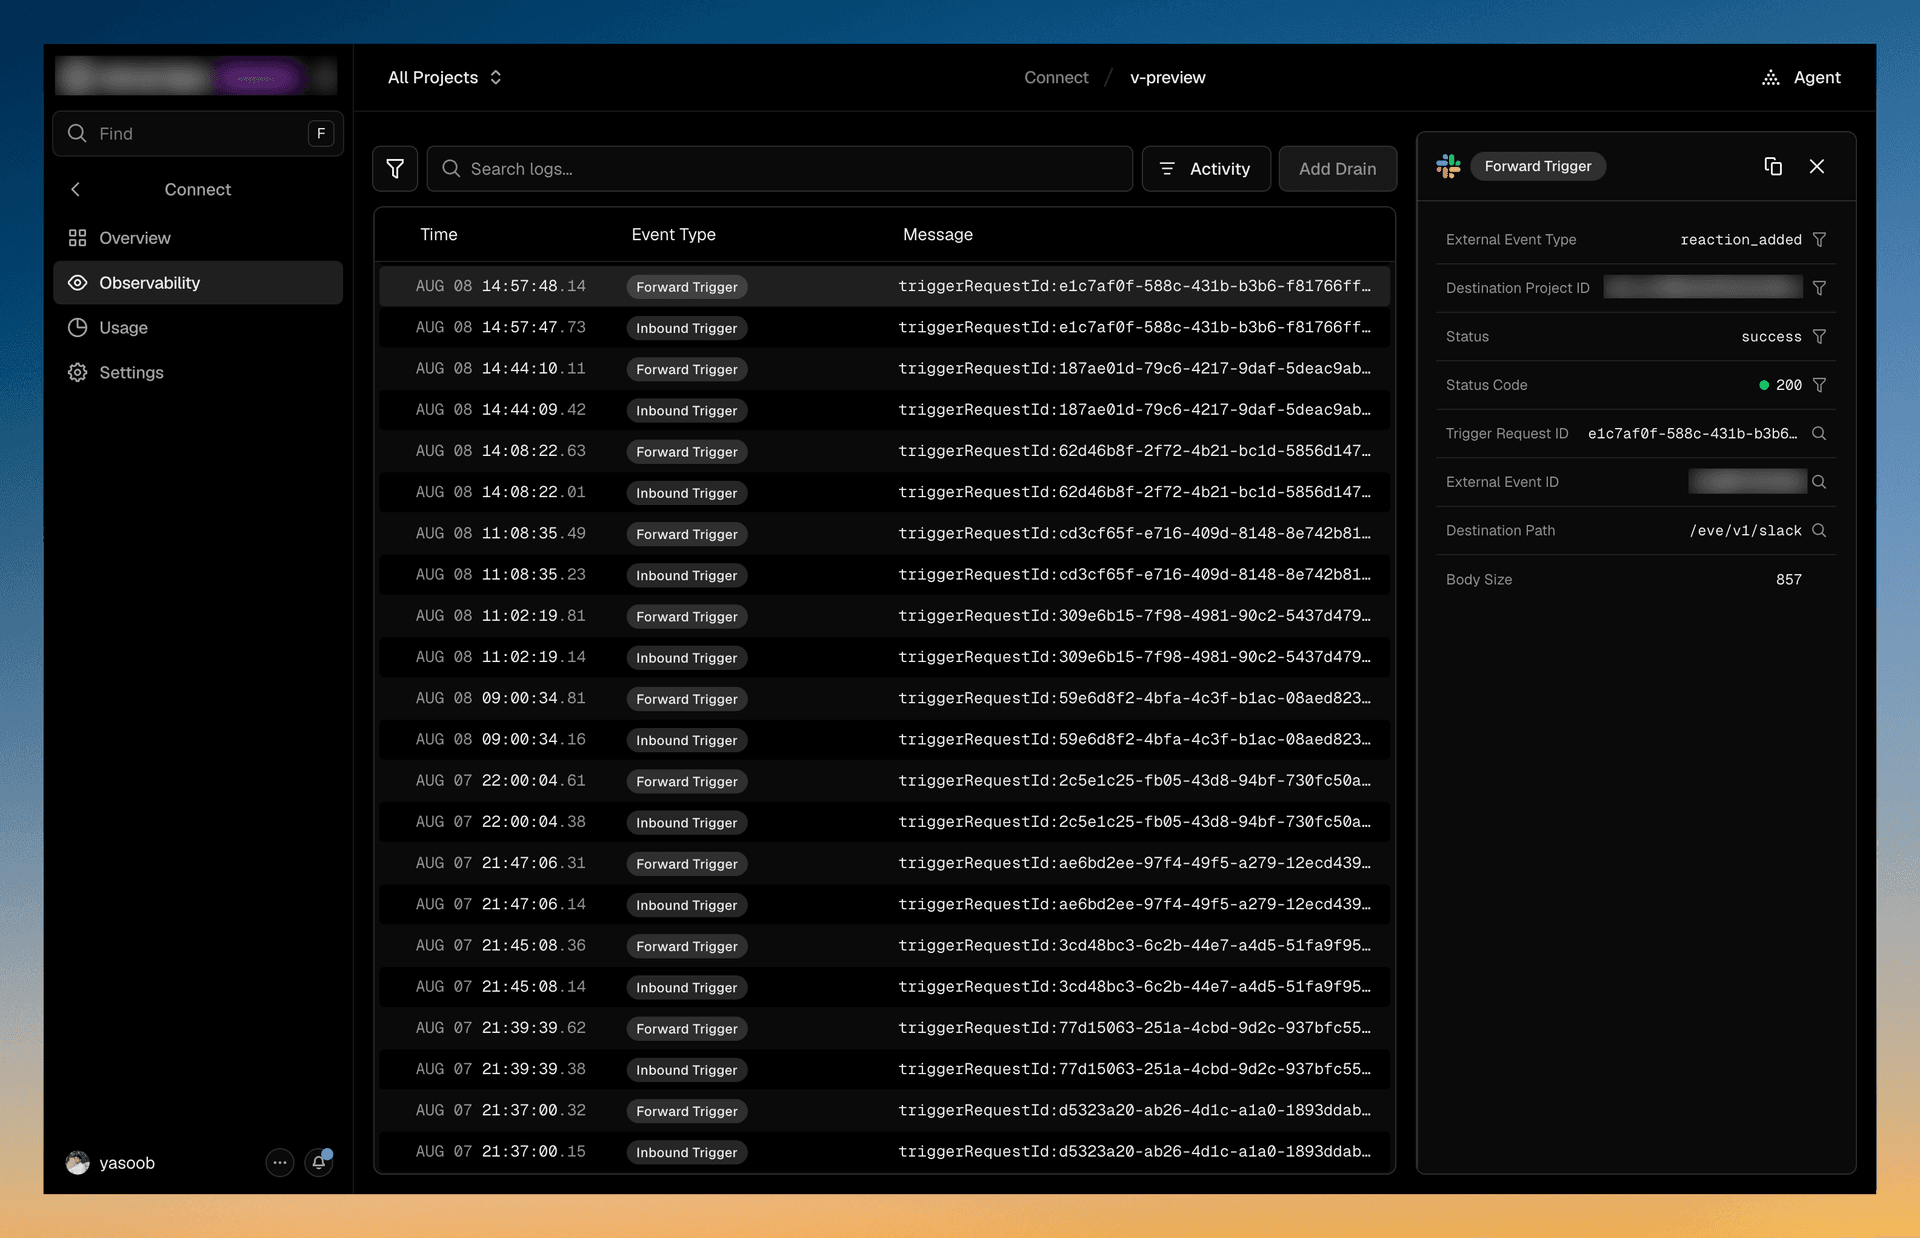Click the v-preview breadcrumb
The height and width of the screenshot is (1238, 1920).
(x=1167, y=77)
